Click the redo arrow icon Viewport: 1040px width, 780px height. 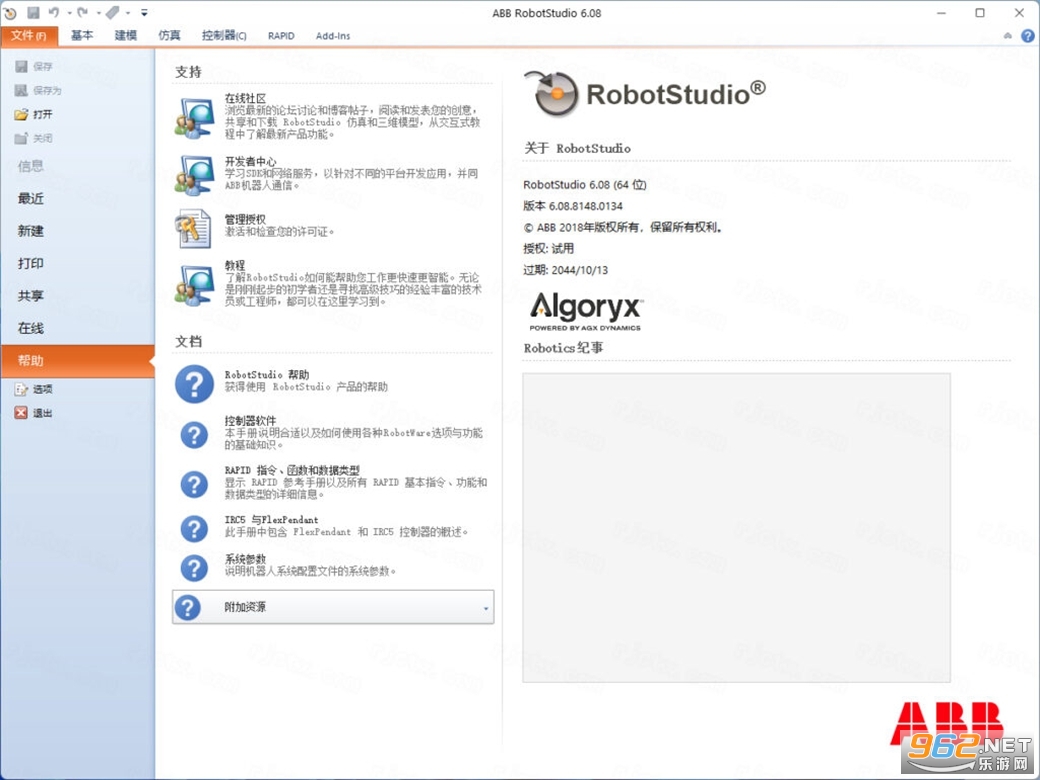[x=83, y=13]
